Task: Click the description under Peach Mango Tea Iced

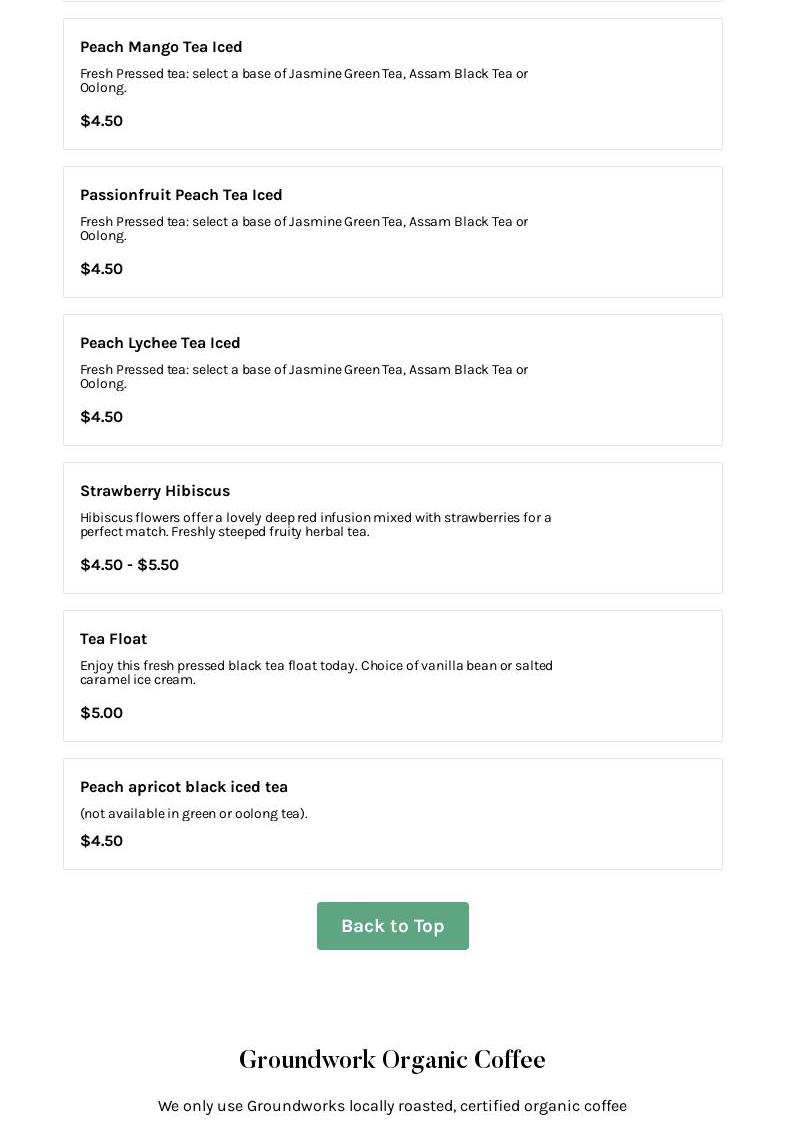Action: pos(303,80)
